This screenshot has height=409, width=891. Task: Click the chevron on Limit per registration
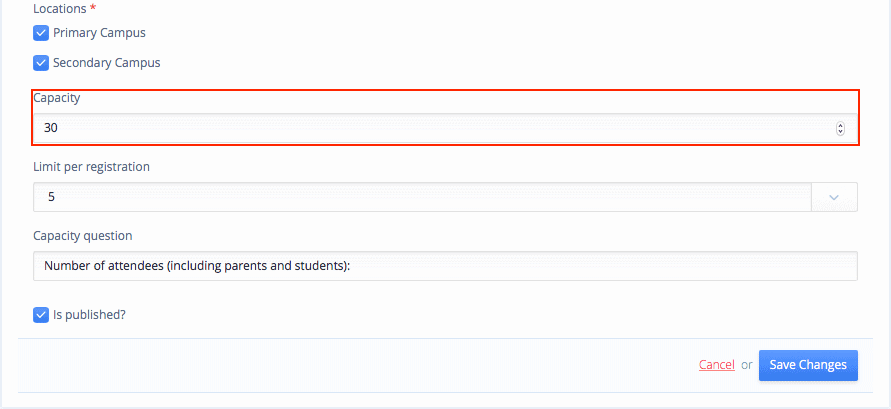click(834, 197)
